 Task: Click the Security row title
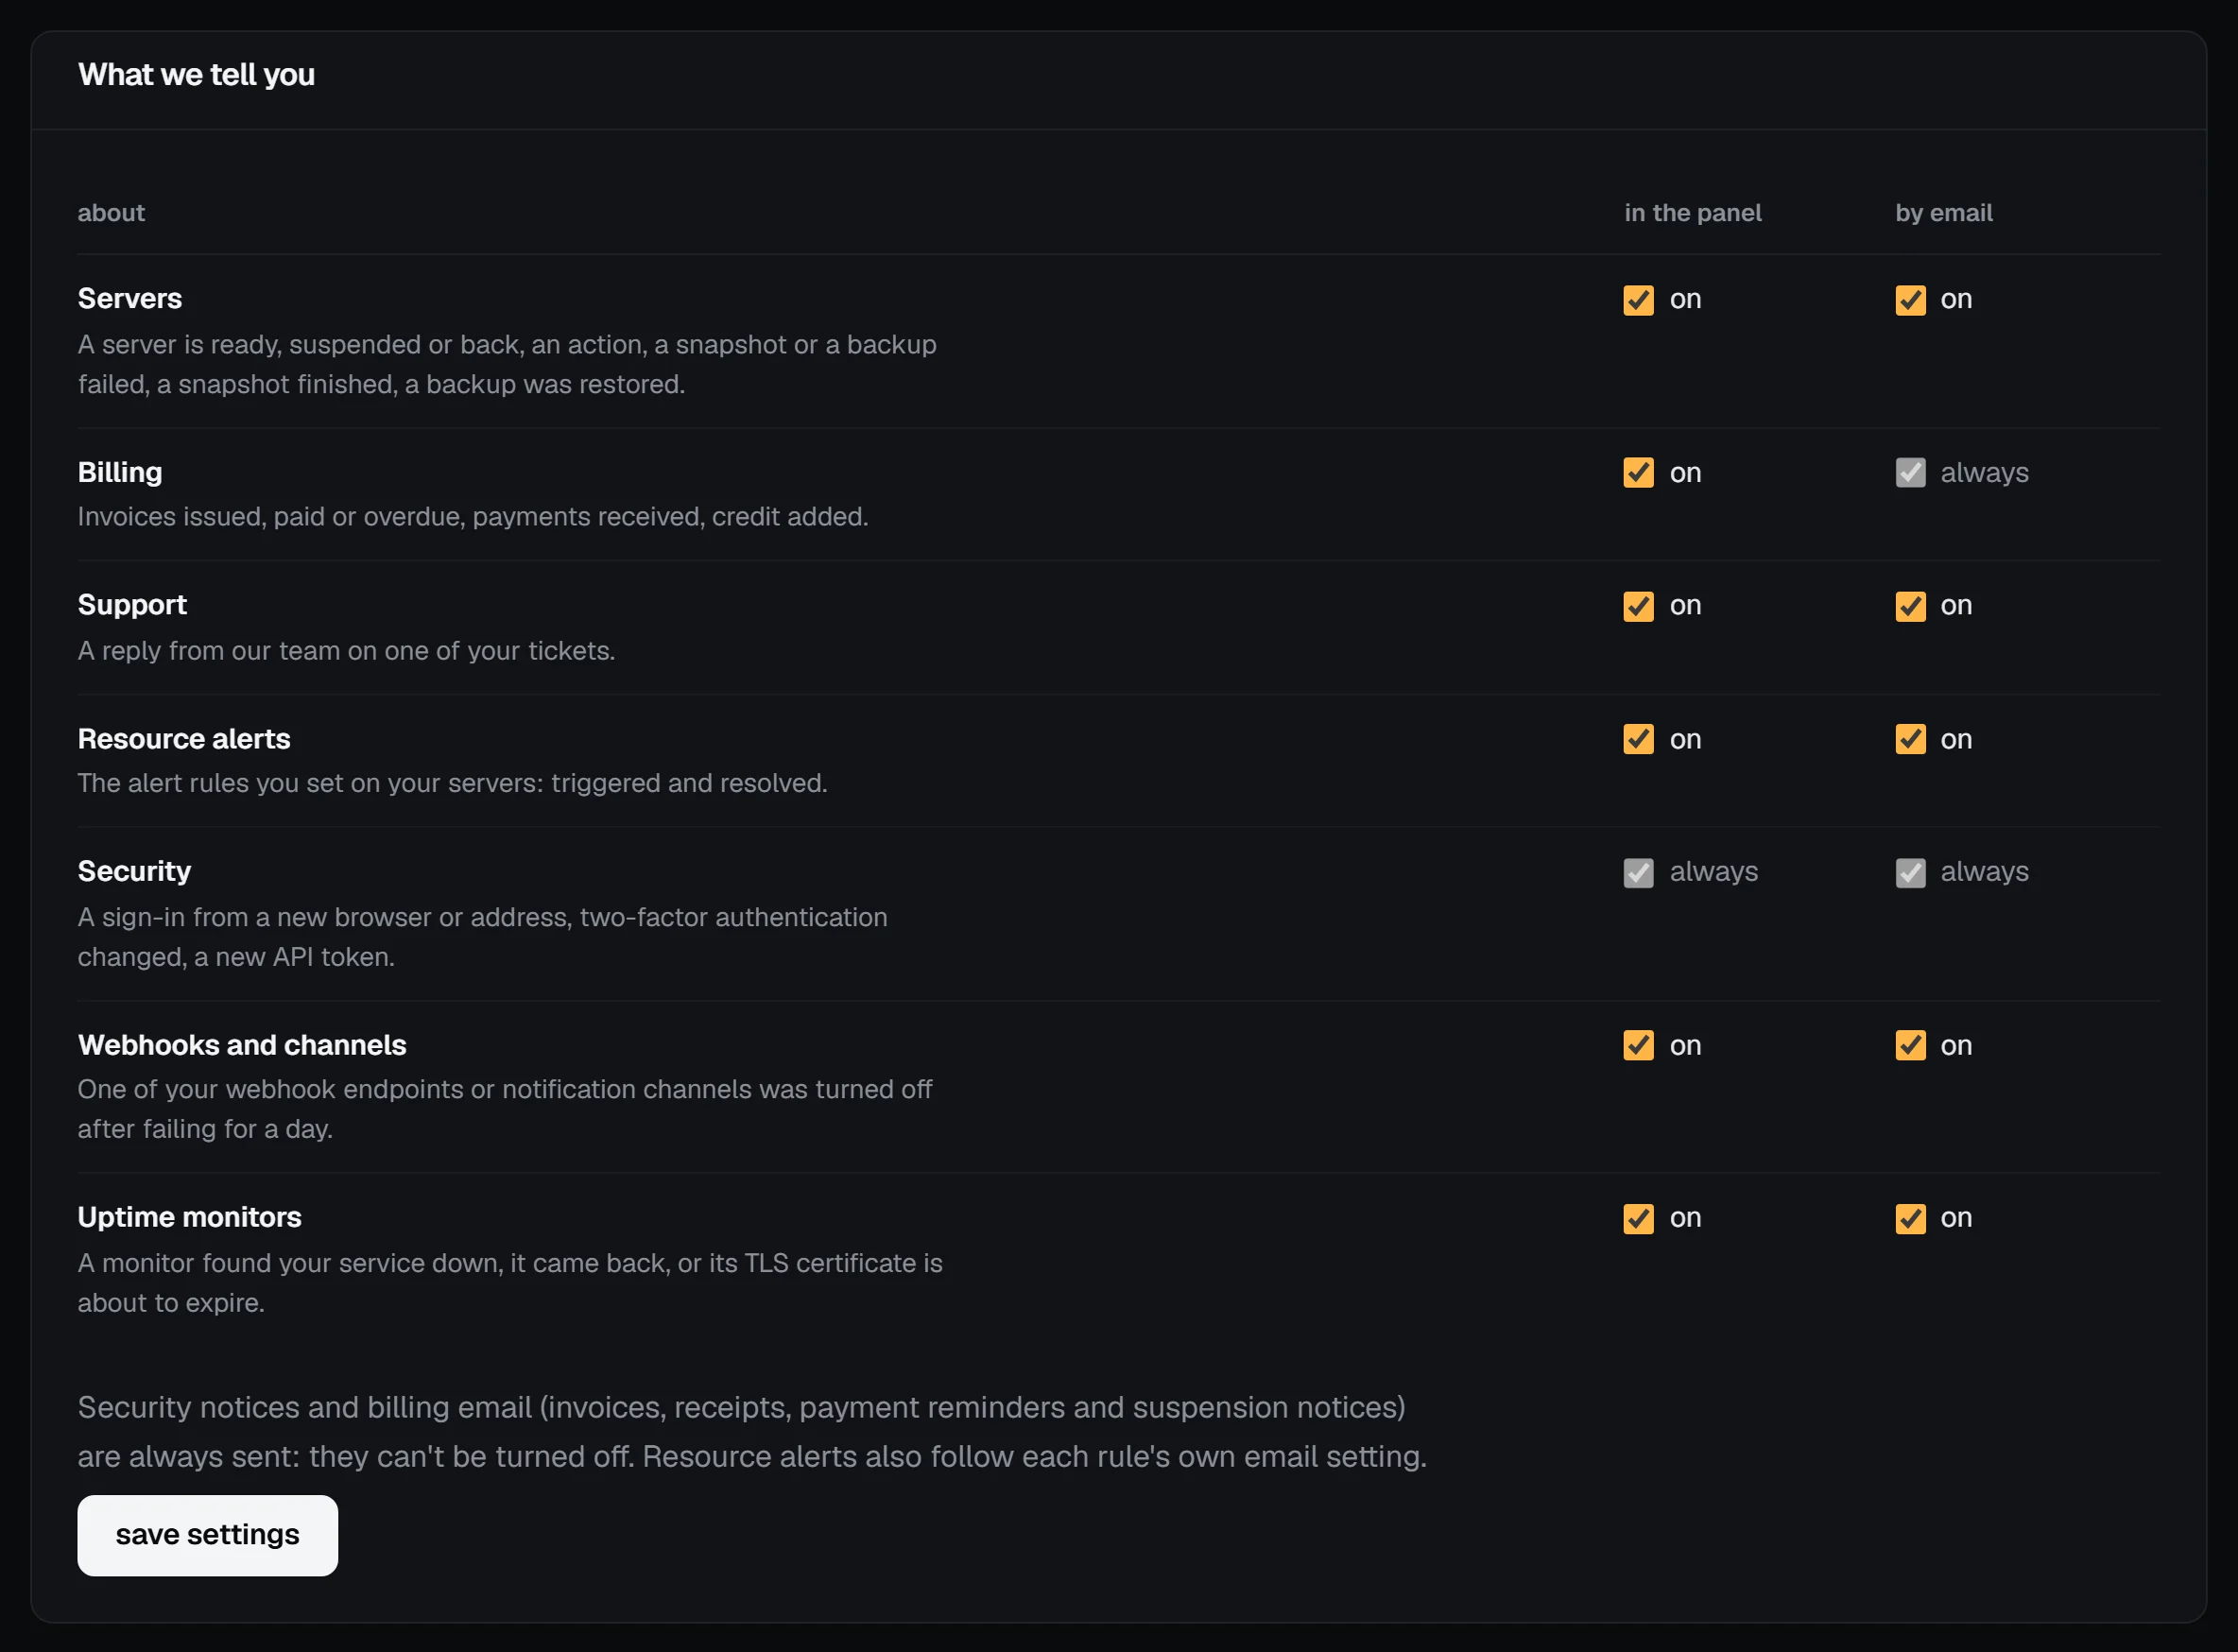[134, 871]
